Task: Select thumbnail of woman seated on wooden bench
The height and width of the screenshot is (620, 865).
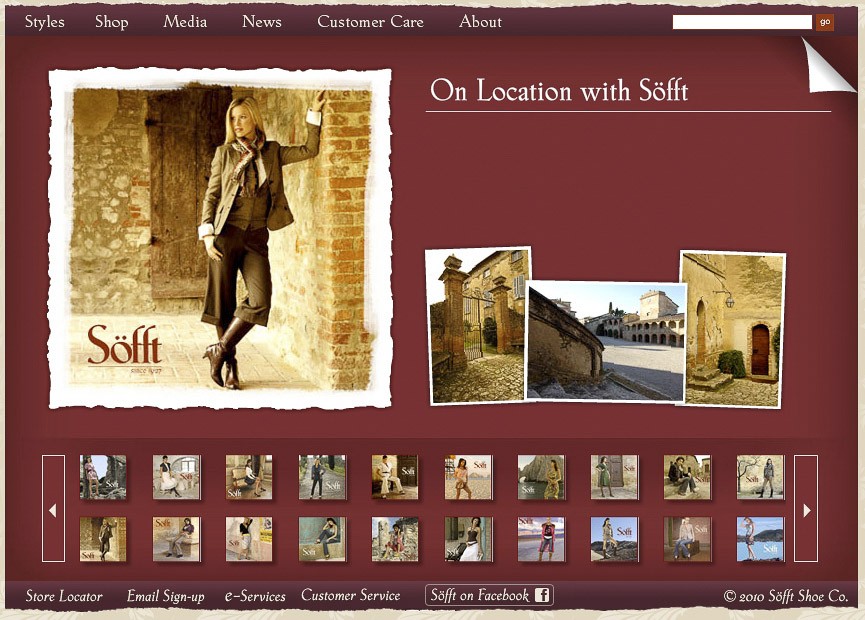Action: [249, 477]
